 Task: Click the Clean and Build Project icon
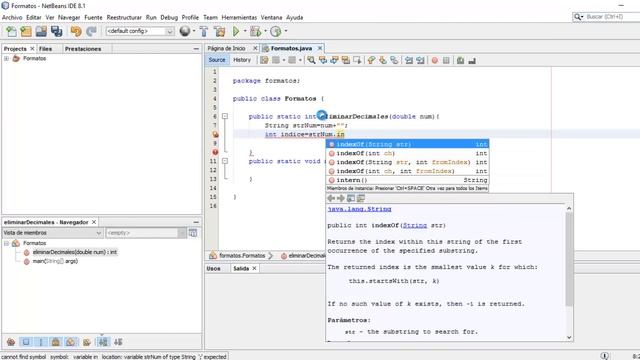(220, 31)
